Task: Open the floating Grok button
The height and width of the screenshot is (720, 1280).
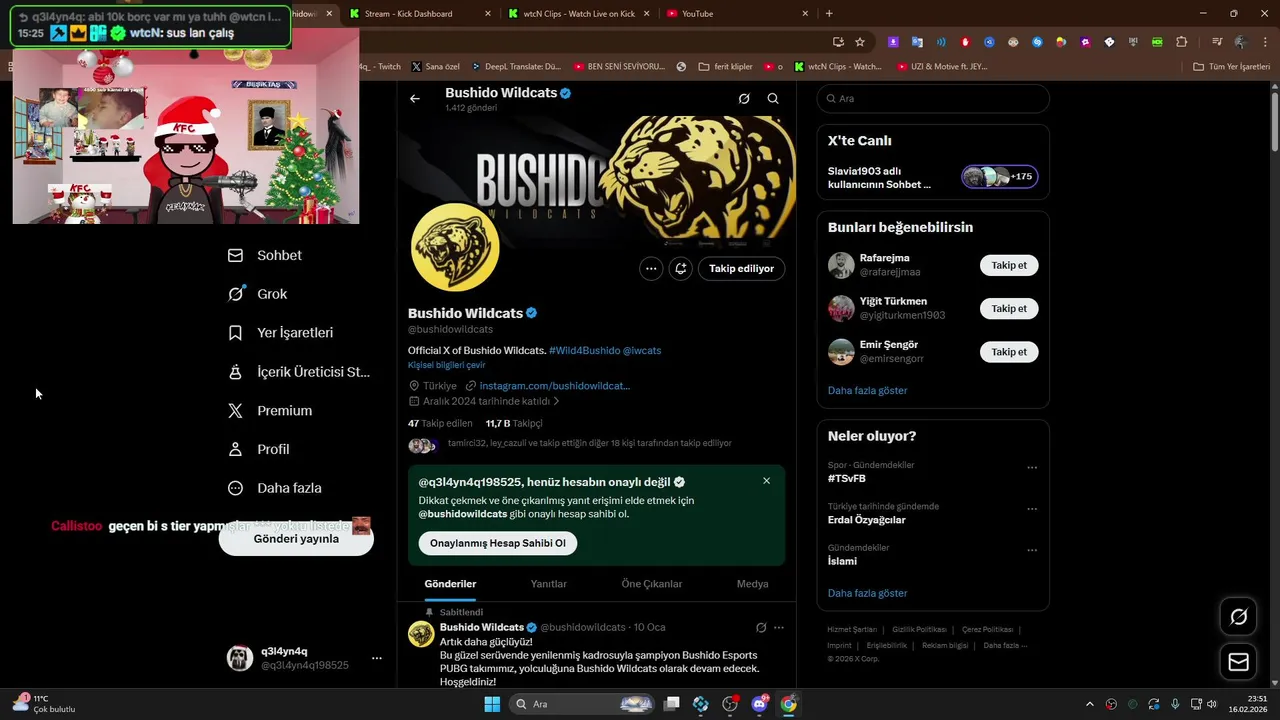Action: click(1238, 617)
